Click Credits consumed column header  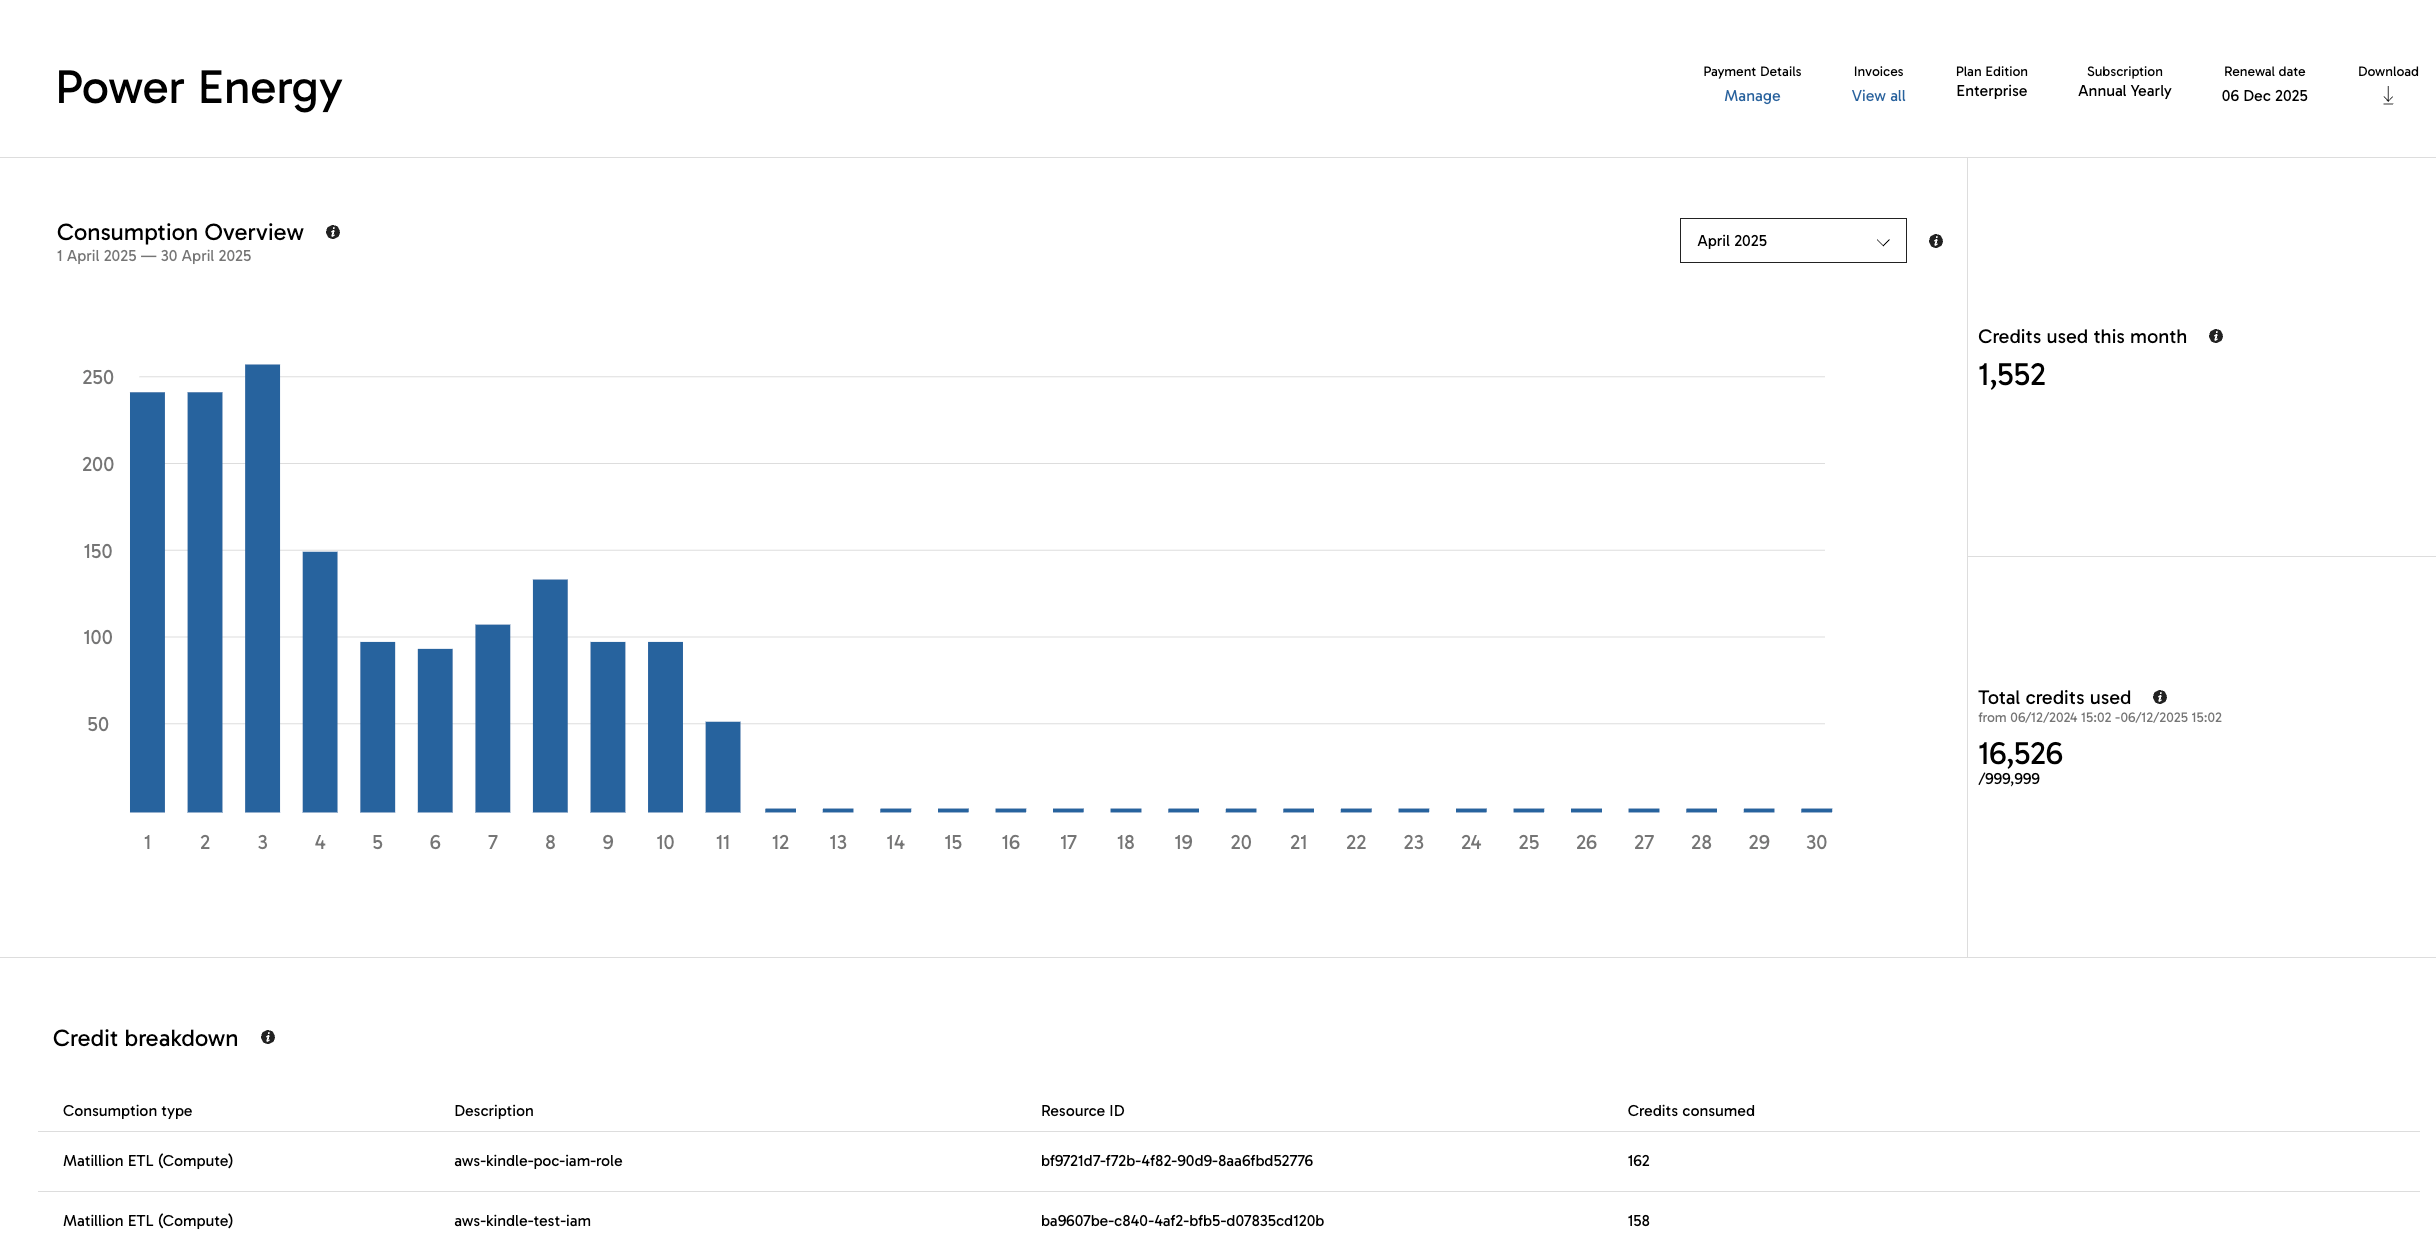(x=1690, y=1111)
